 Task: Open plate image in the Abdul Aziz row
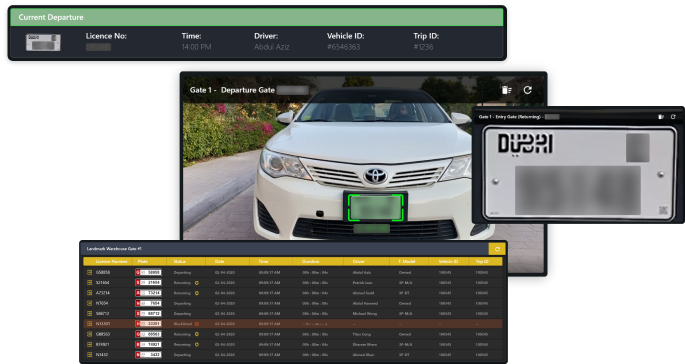click(x=148, y=272)
